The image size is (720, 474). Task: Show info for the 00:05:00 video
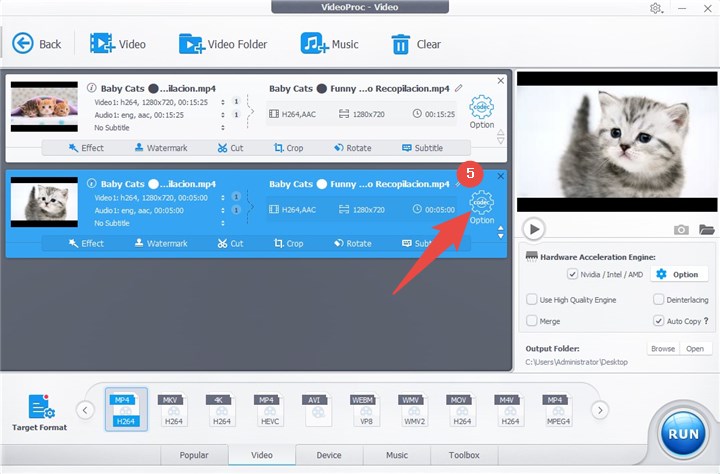91,183
